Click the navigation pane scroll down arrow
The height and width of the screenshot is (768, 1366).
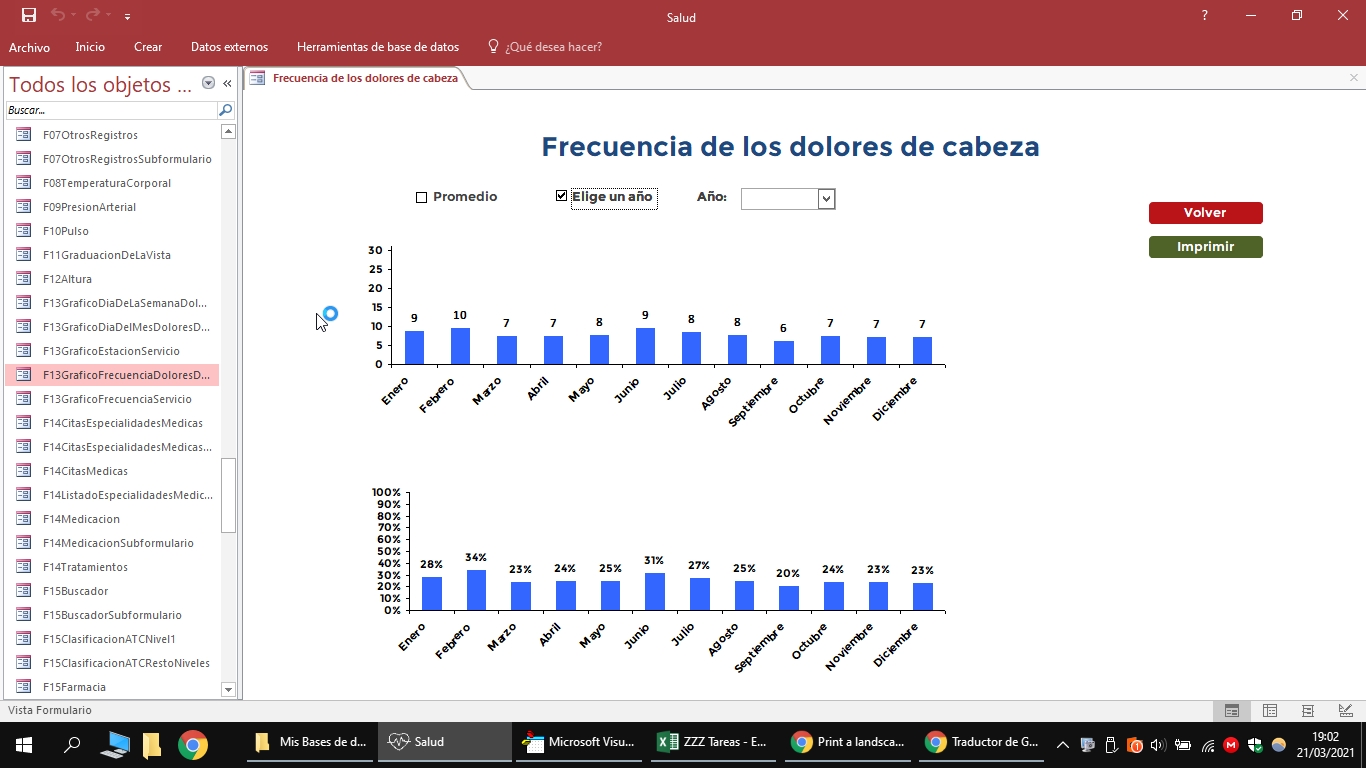pyautogui.click(x=228, y=689)
